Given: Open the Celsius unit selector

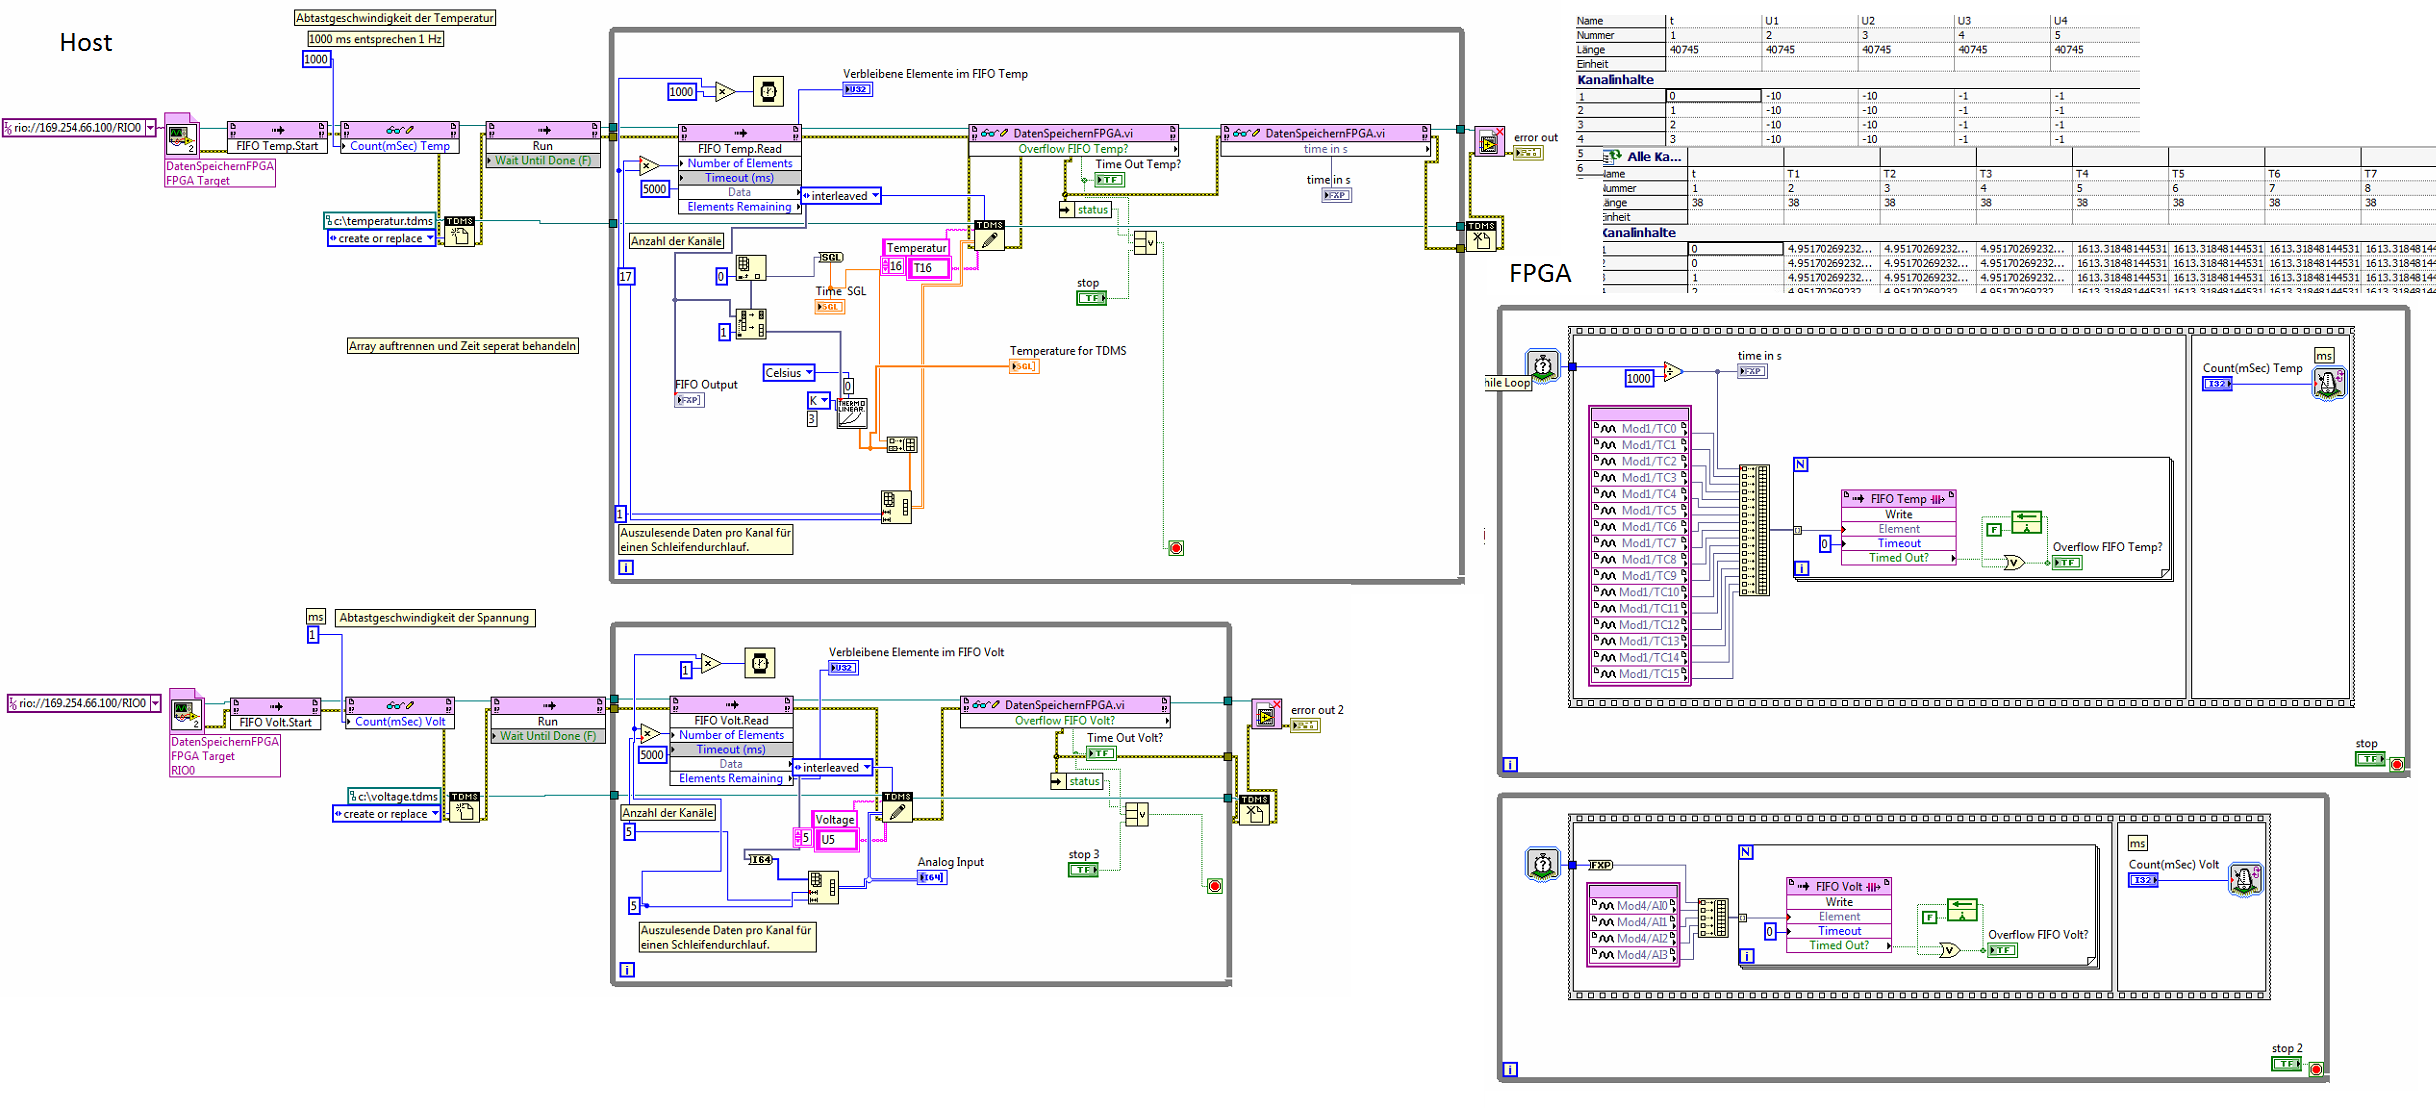Looking at the screenshot, I should click(x=789, y=373).
